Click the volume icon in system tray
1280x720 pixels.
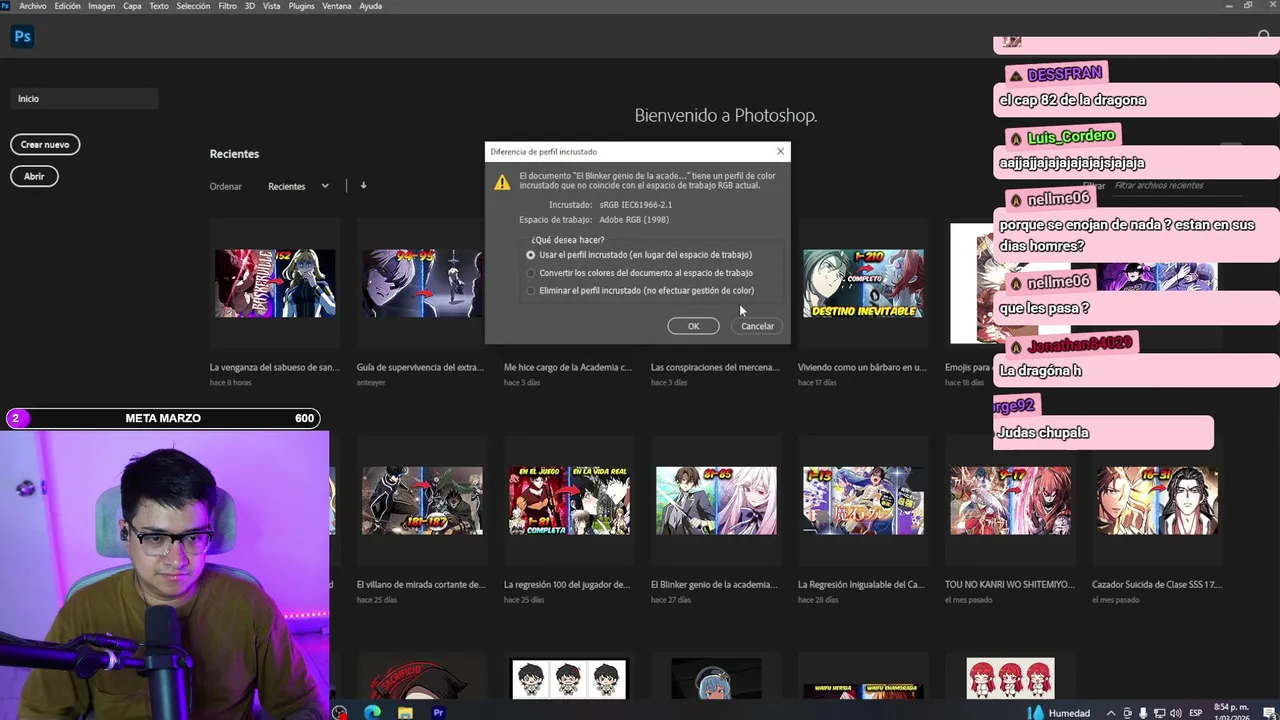[x=1175, y=713]
